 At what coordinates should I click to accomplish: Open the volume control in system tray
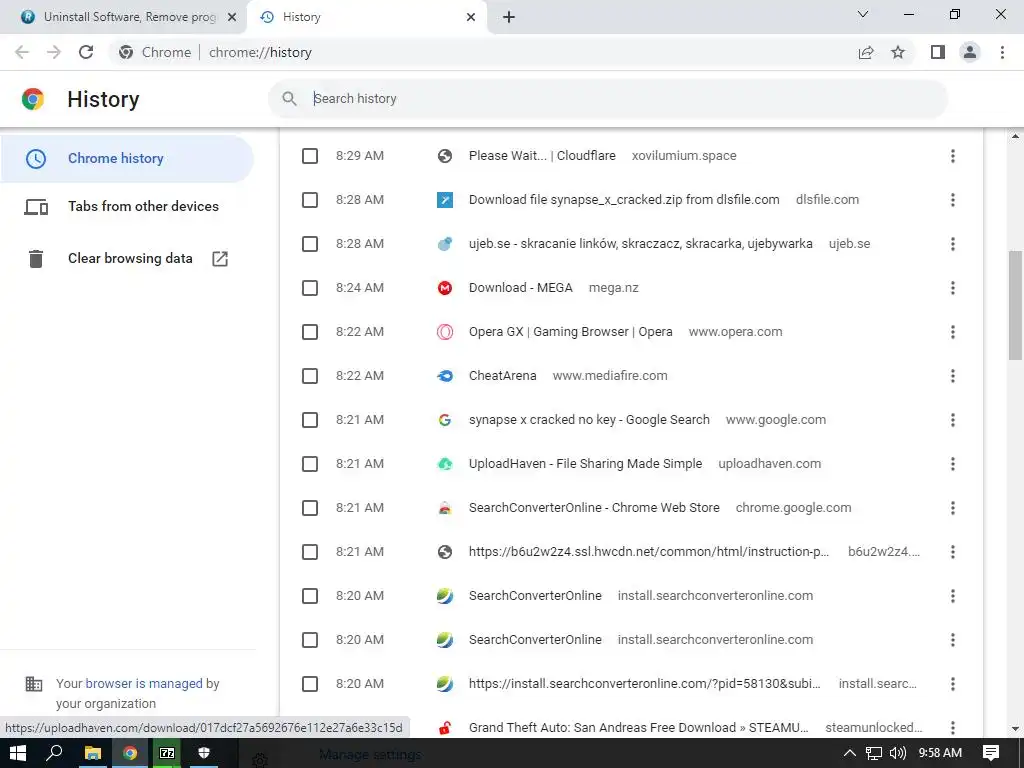pos(898,753)
